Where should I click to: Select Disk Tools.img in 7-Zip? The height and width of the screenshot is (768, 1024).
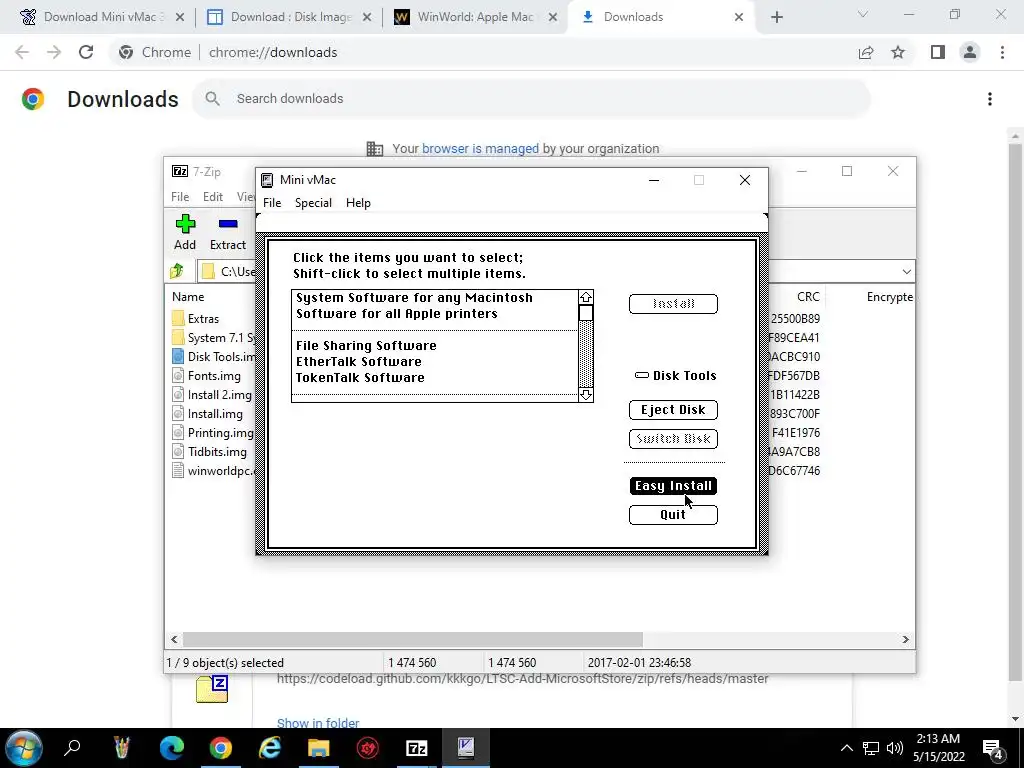(214, 357)
